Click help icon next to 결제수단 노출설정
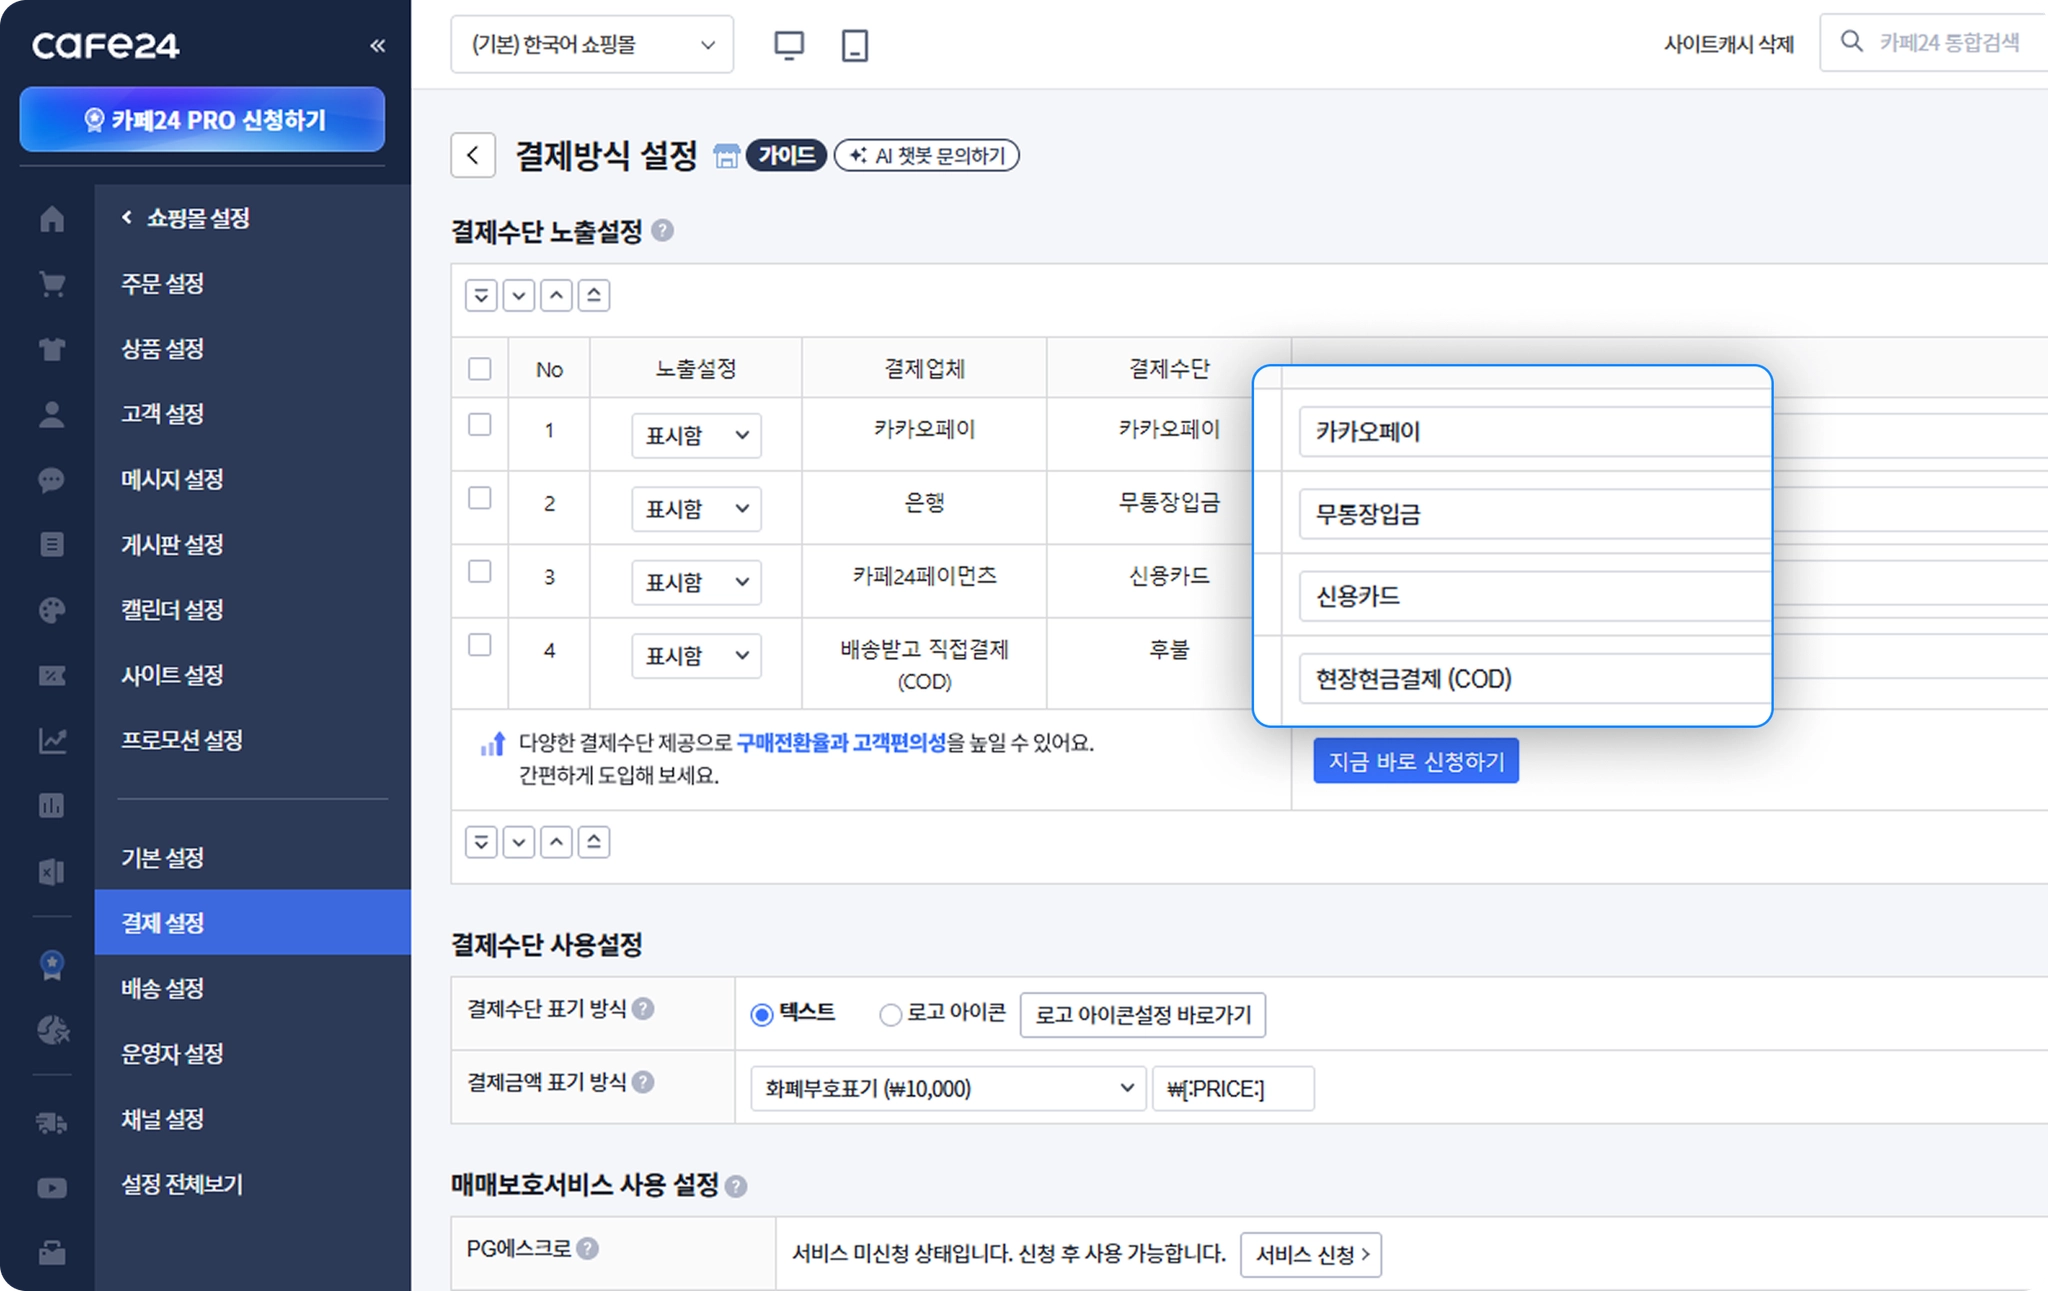The height and width of the screenshot is (1291, 2048). click(x=662, y=231)
